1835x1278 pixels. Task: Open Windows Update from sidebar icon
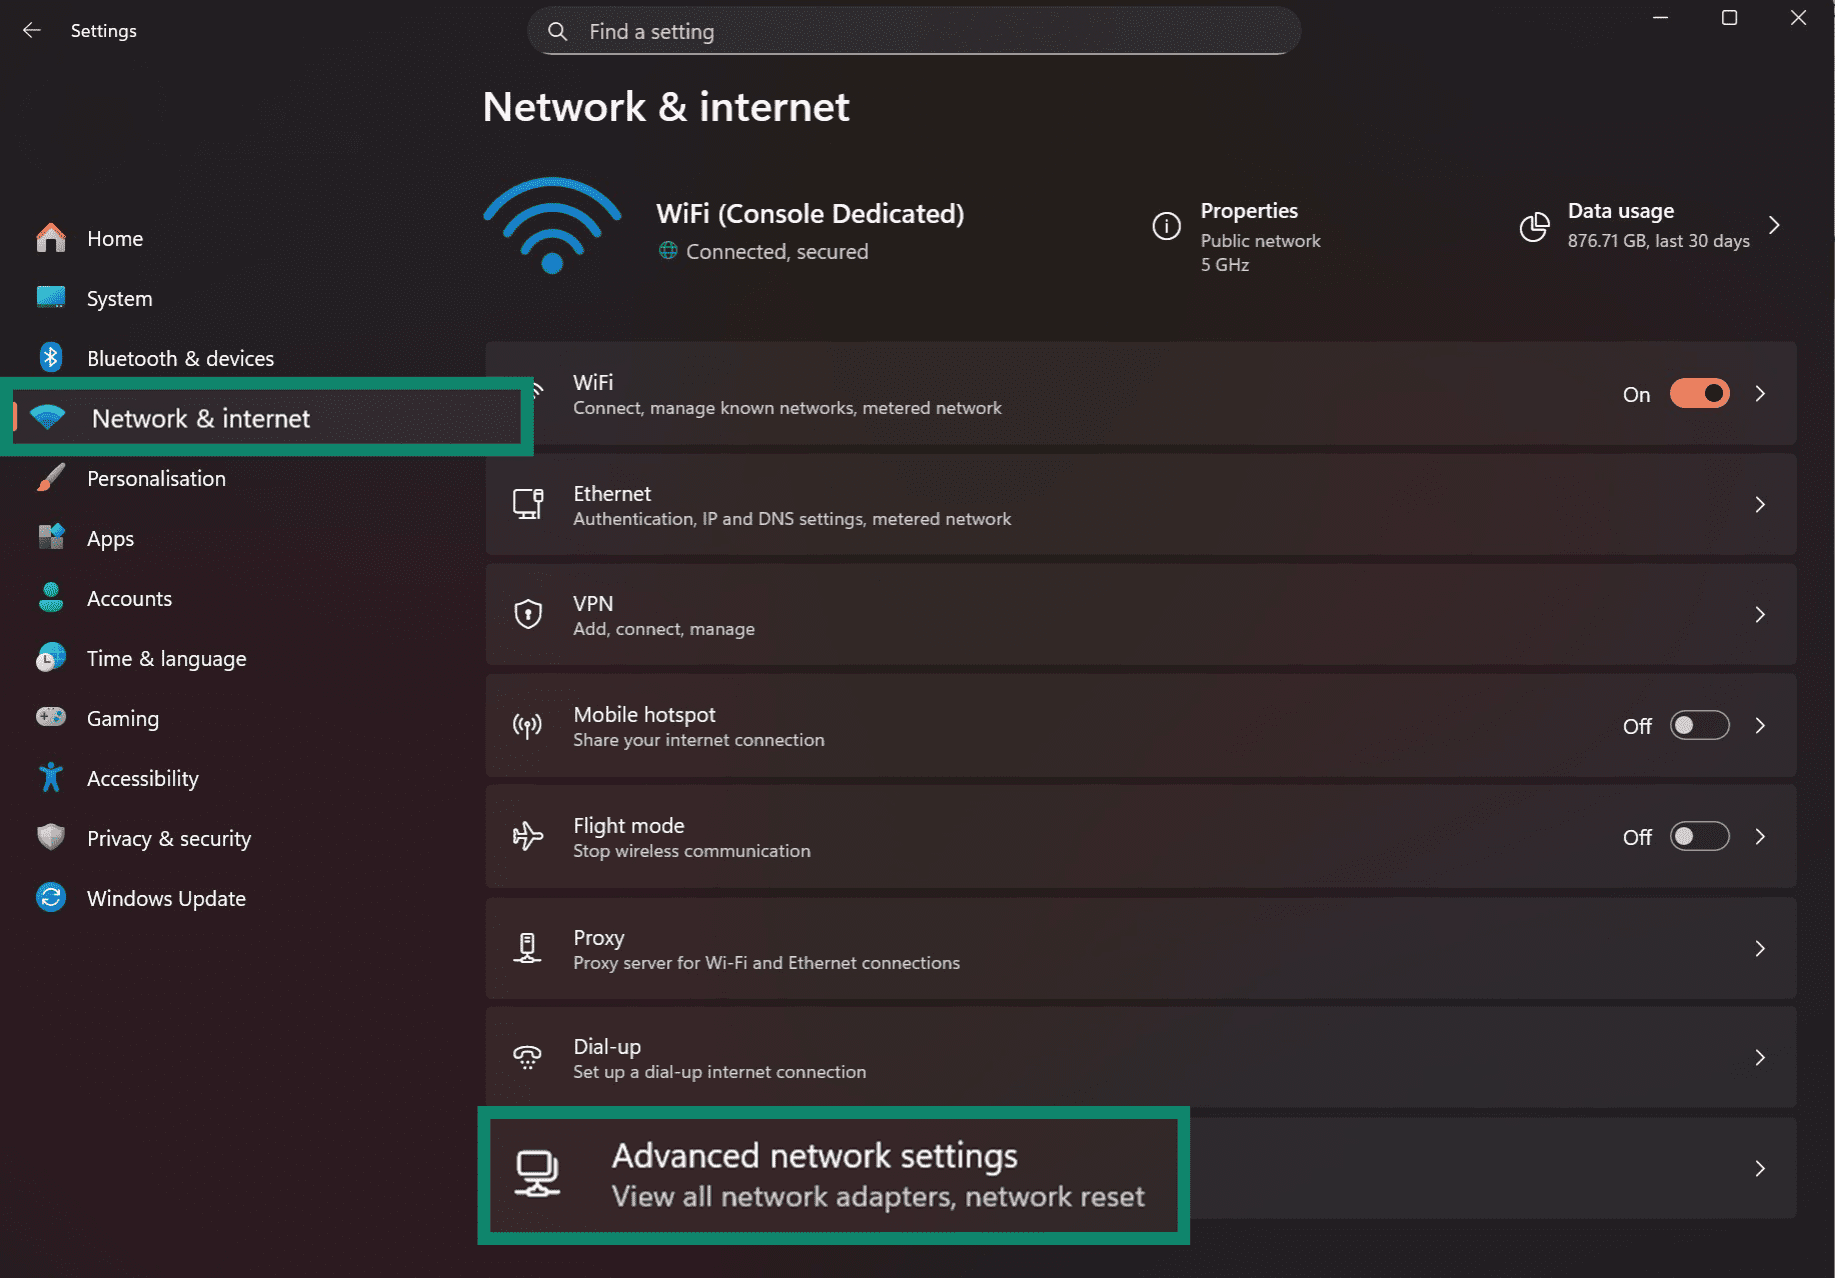50,897
